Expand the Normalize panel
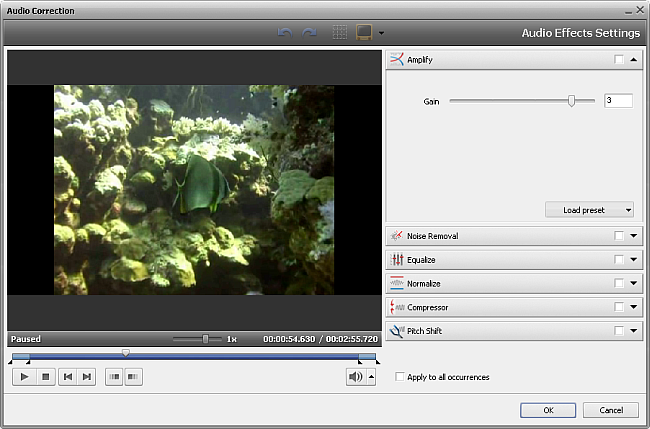The width and height of the screenshot is (650, 429). (x=633, y=284)
